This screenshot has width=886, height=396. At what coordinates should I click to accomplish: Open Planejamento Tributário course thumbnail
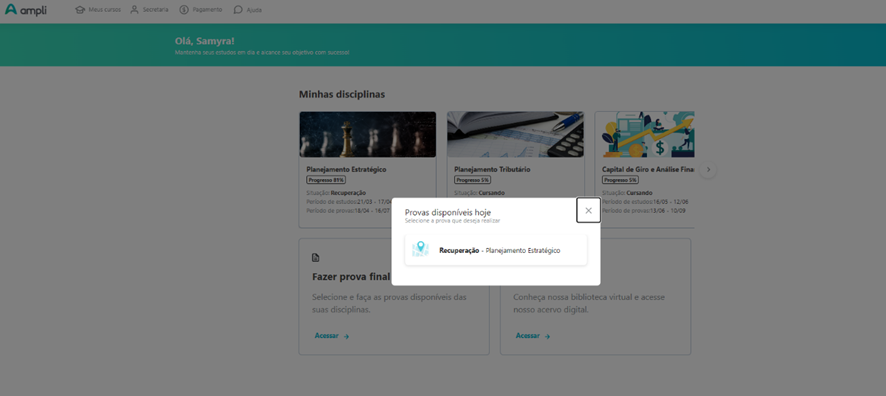515,134
